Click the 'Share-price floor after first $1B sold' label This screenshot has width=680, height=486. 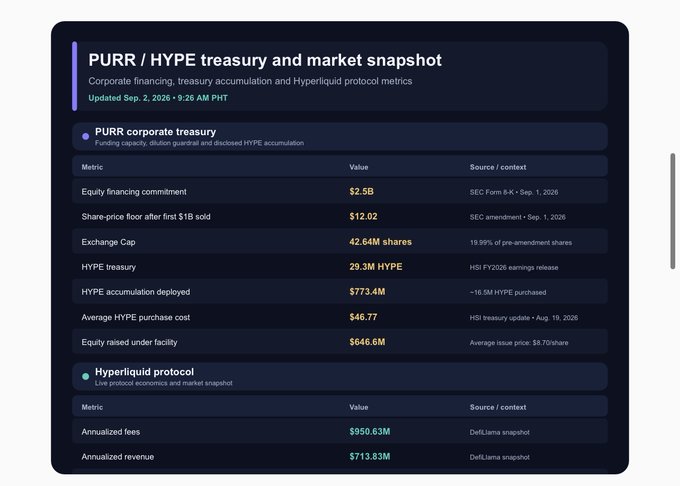coord(146,216)
